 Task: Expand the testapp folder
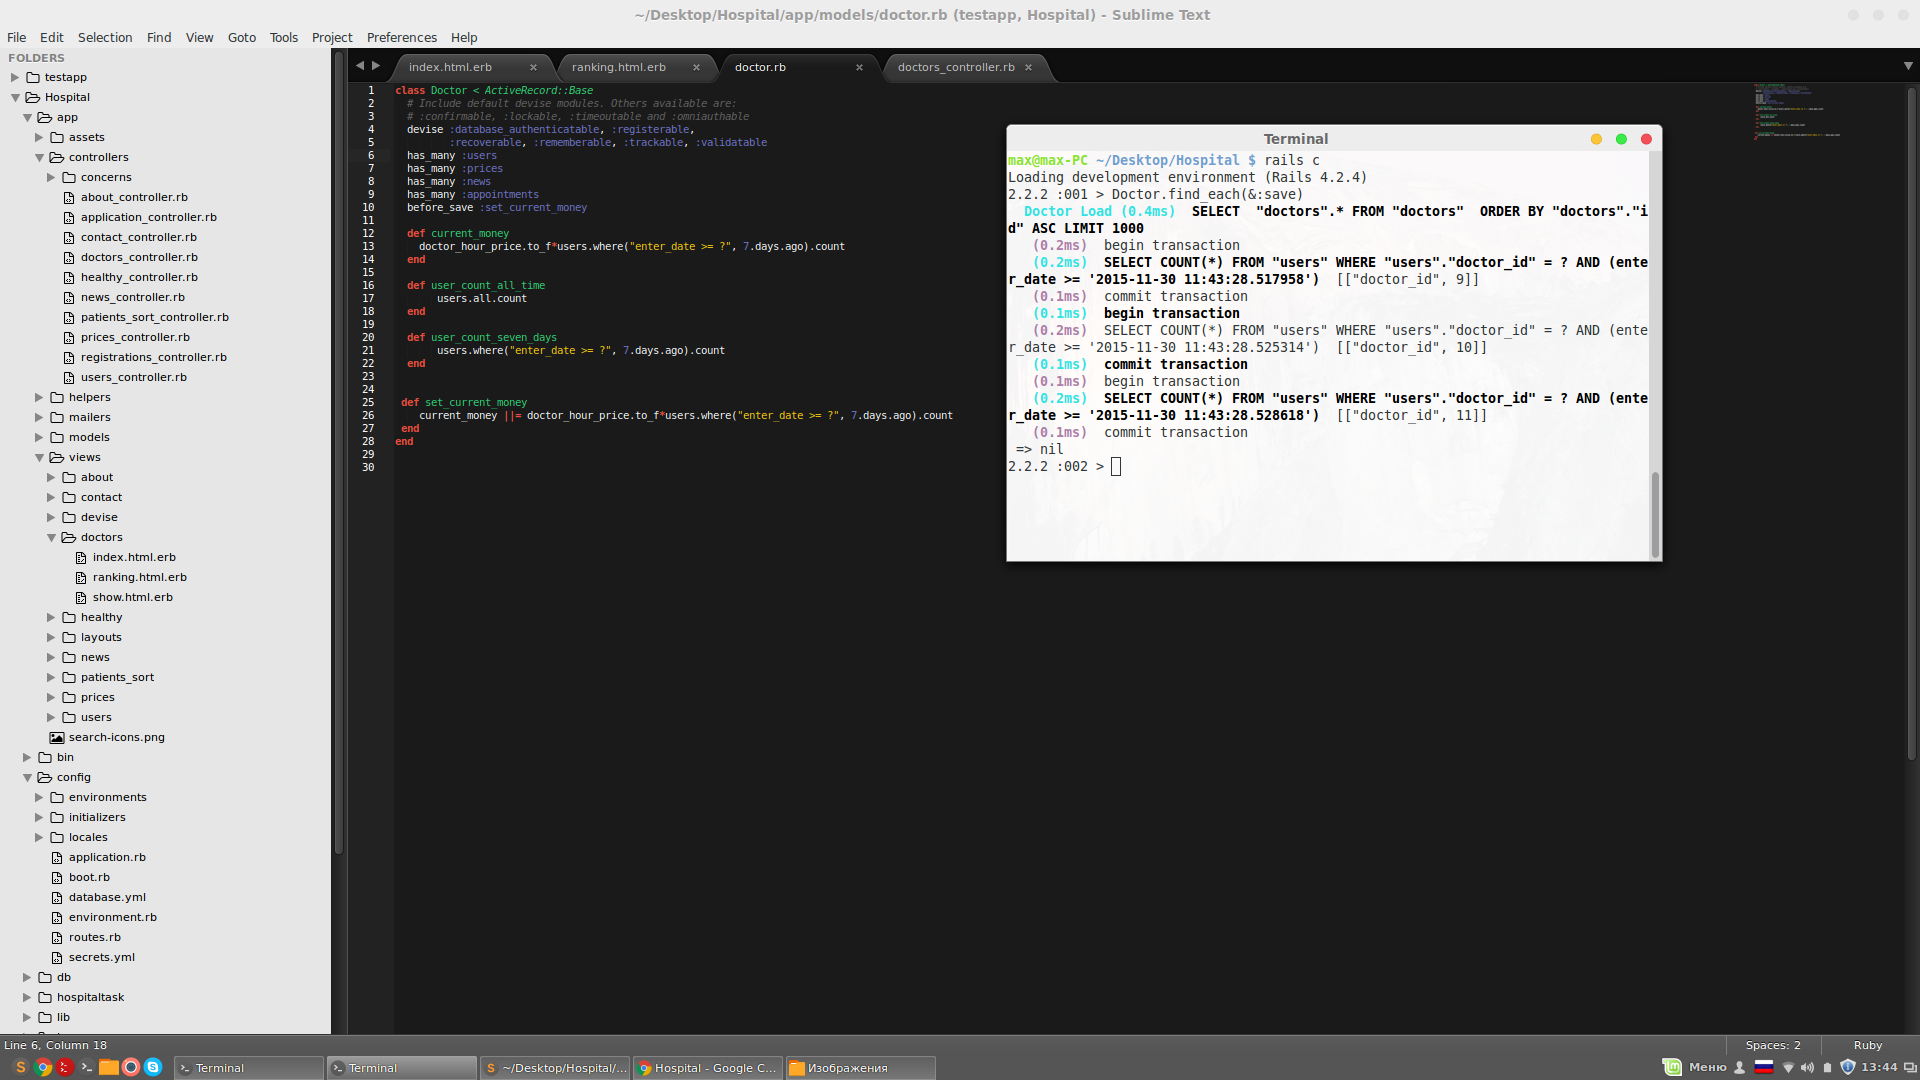pos(15,77)
